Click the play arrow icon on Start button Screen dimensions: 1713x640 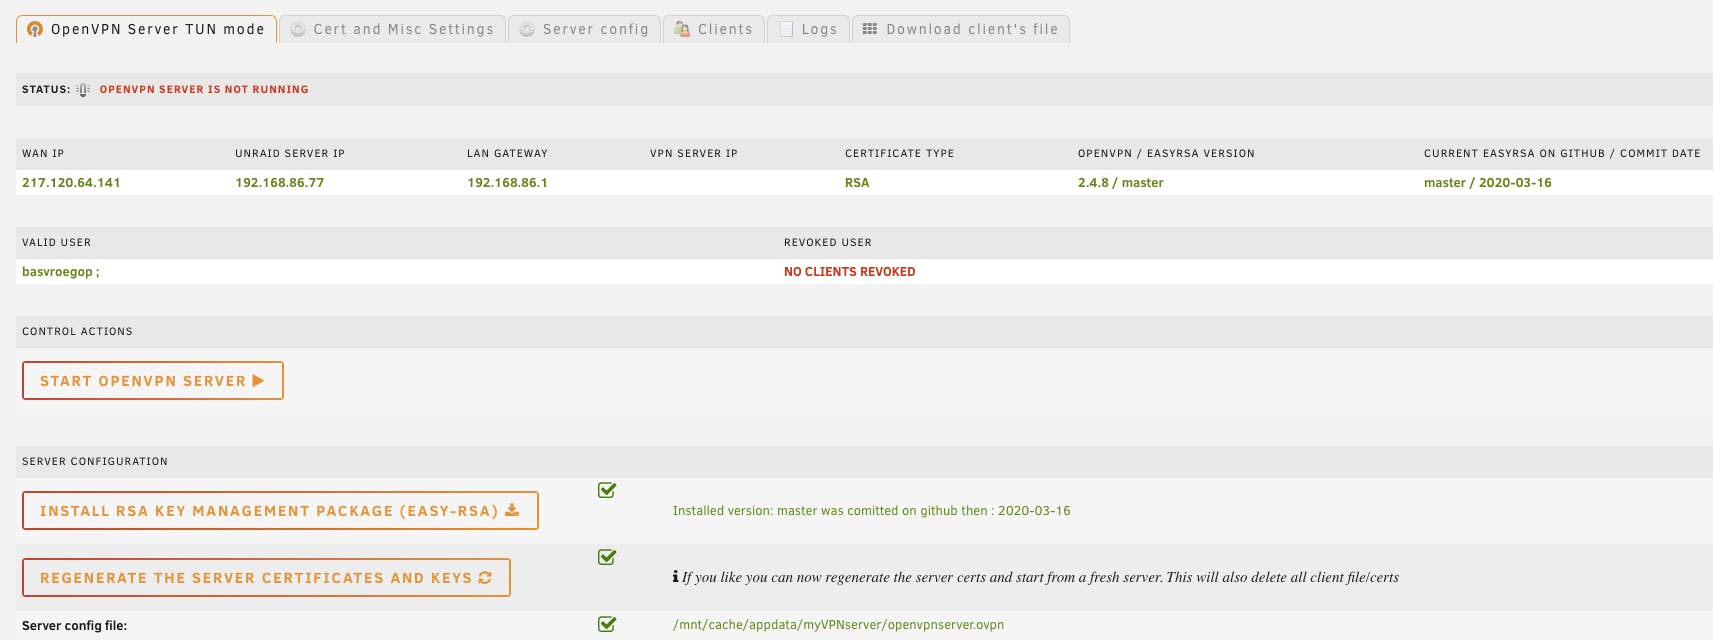coord(258,380)
